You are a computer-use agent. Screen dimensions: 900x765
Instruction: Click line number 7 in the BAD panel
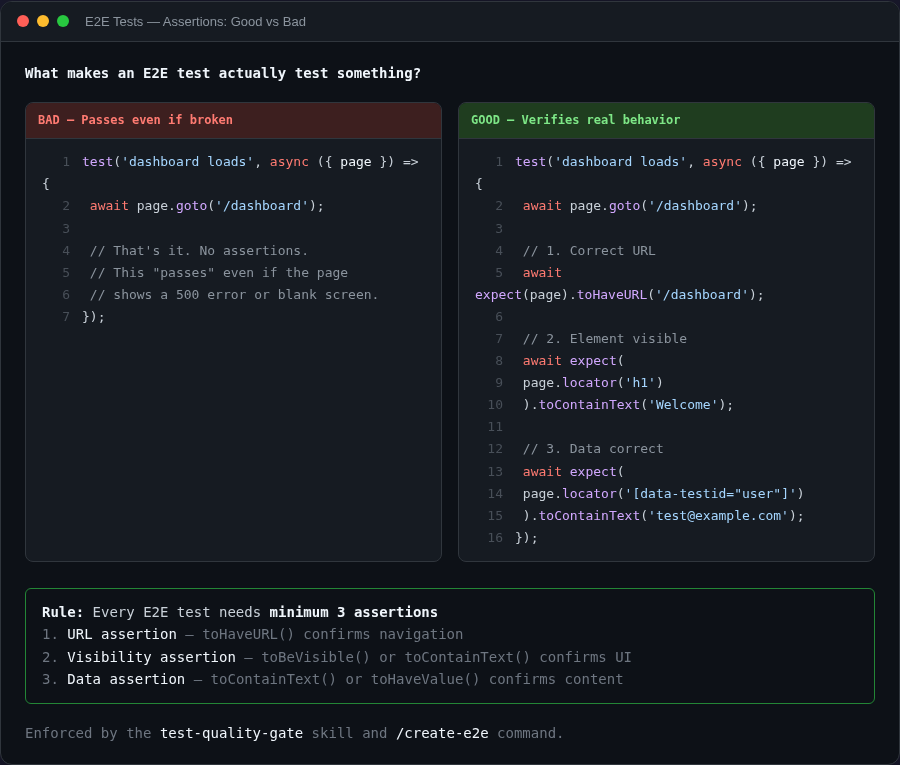point(65,316)
